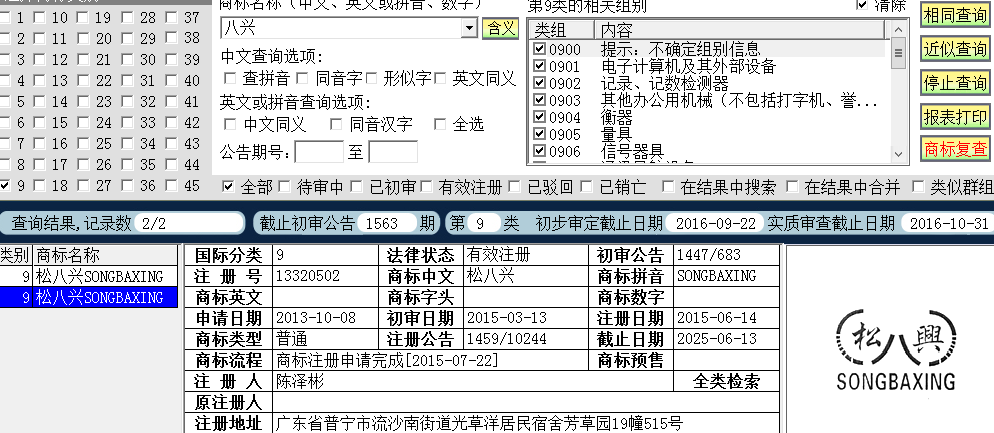Tick the 全选 checkbox
Screen dimensions: 994x433
click(x=440, y=124)
